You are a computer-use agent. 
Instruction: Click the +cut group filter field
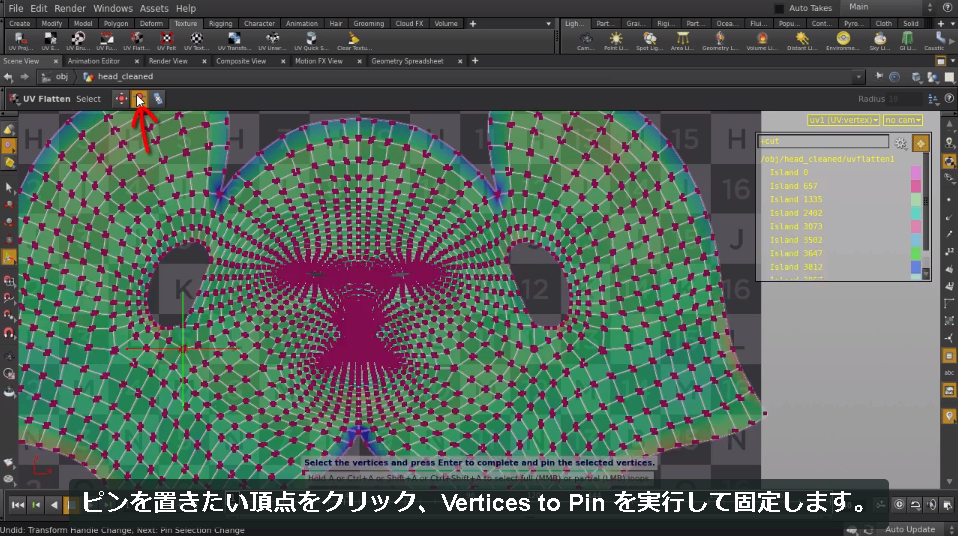coord(823,141)
